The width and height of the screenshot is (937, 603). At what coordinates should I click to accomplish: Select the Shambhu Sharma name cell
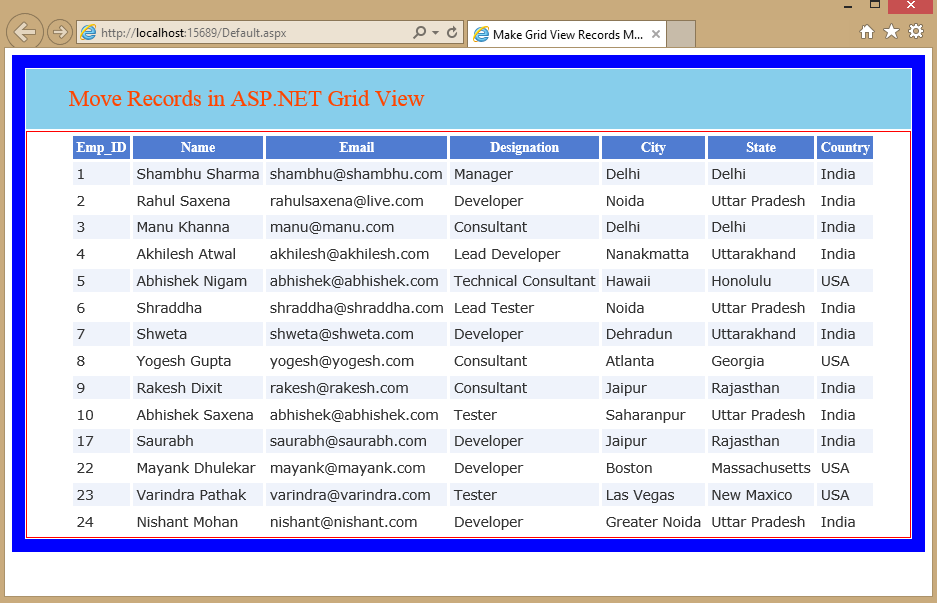pyautogui.click(x=198, y=174)
